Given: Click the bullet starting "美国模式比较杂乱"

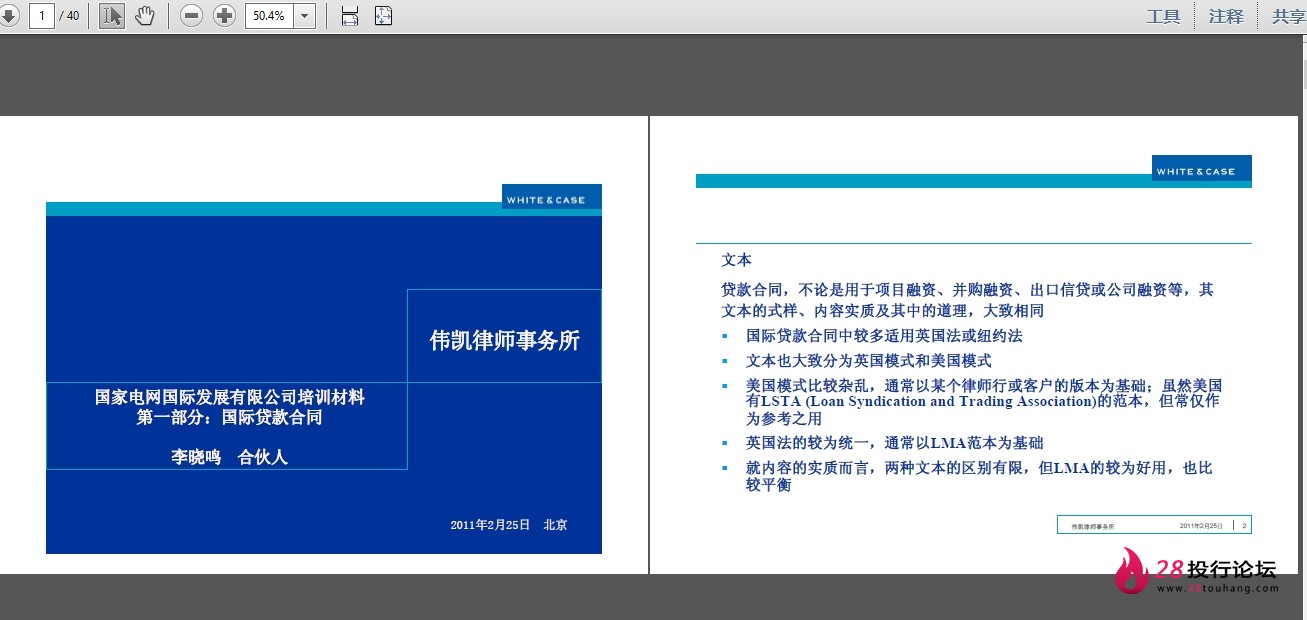Looking at the screenshot, I should pyautogui.click(x=984, y=402).
